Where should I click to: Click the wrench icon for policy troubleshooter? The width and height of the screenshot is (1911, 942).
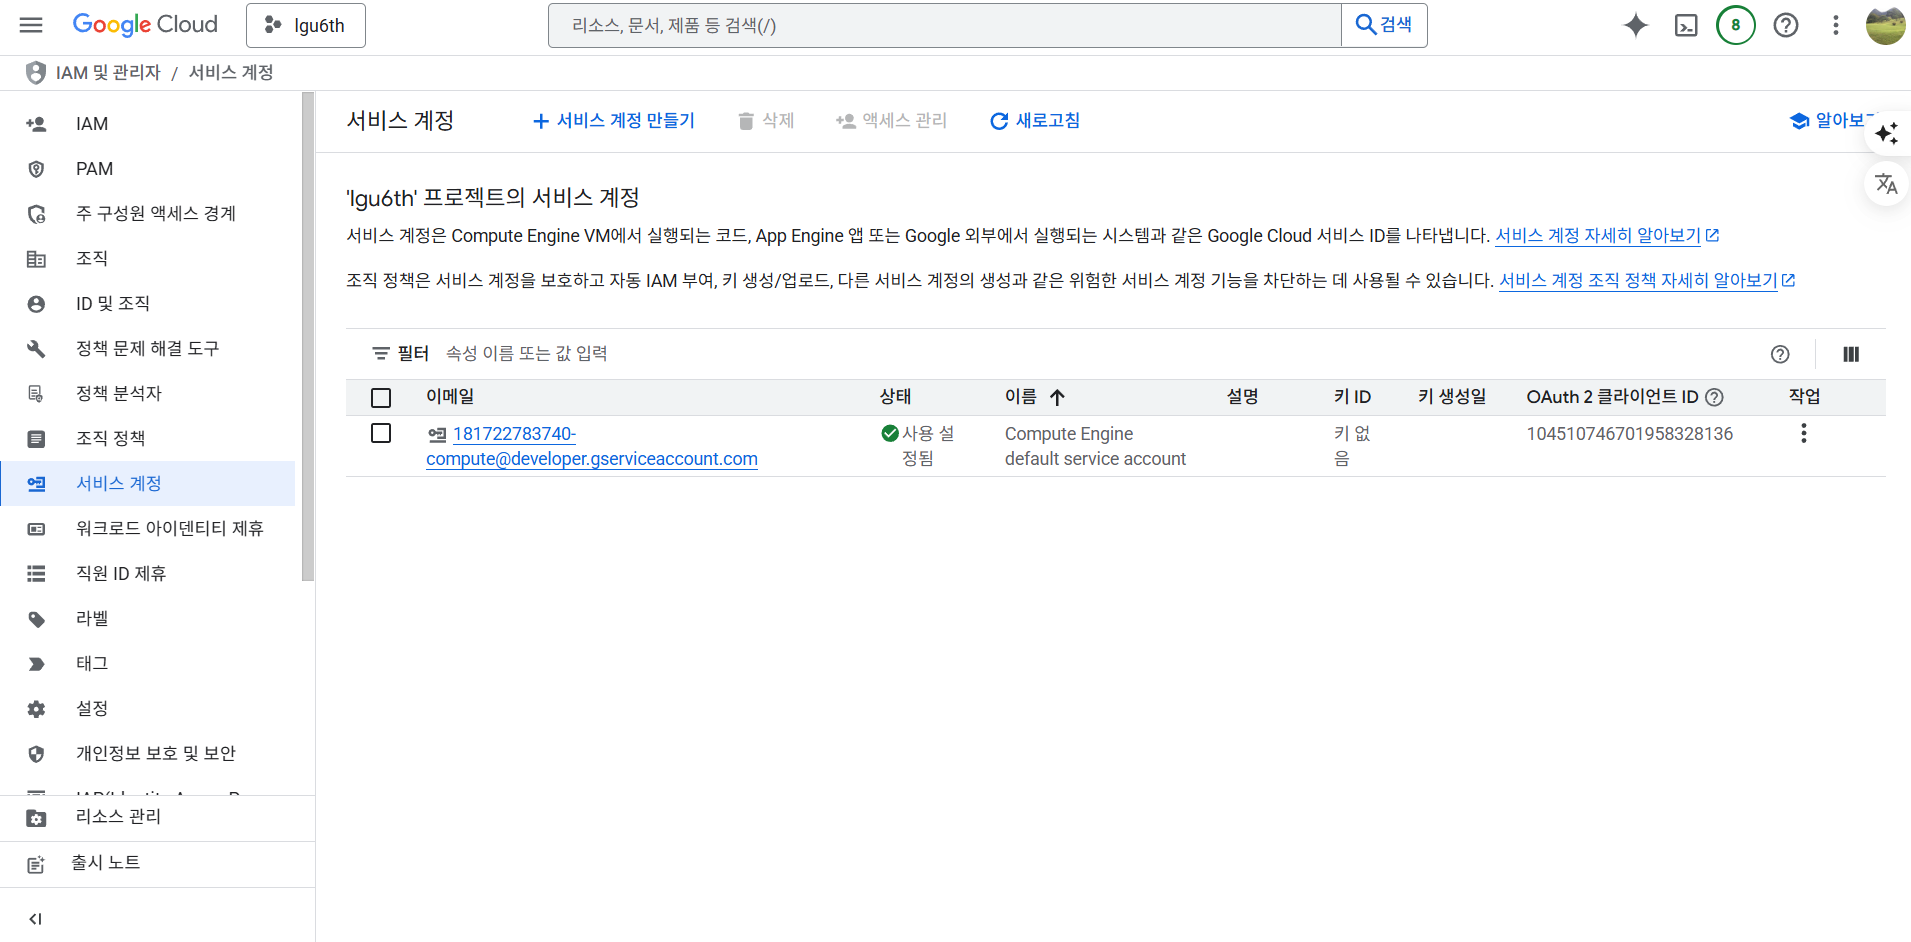pos(36,349)
